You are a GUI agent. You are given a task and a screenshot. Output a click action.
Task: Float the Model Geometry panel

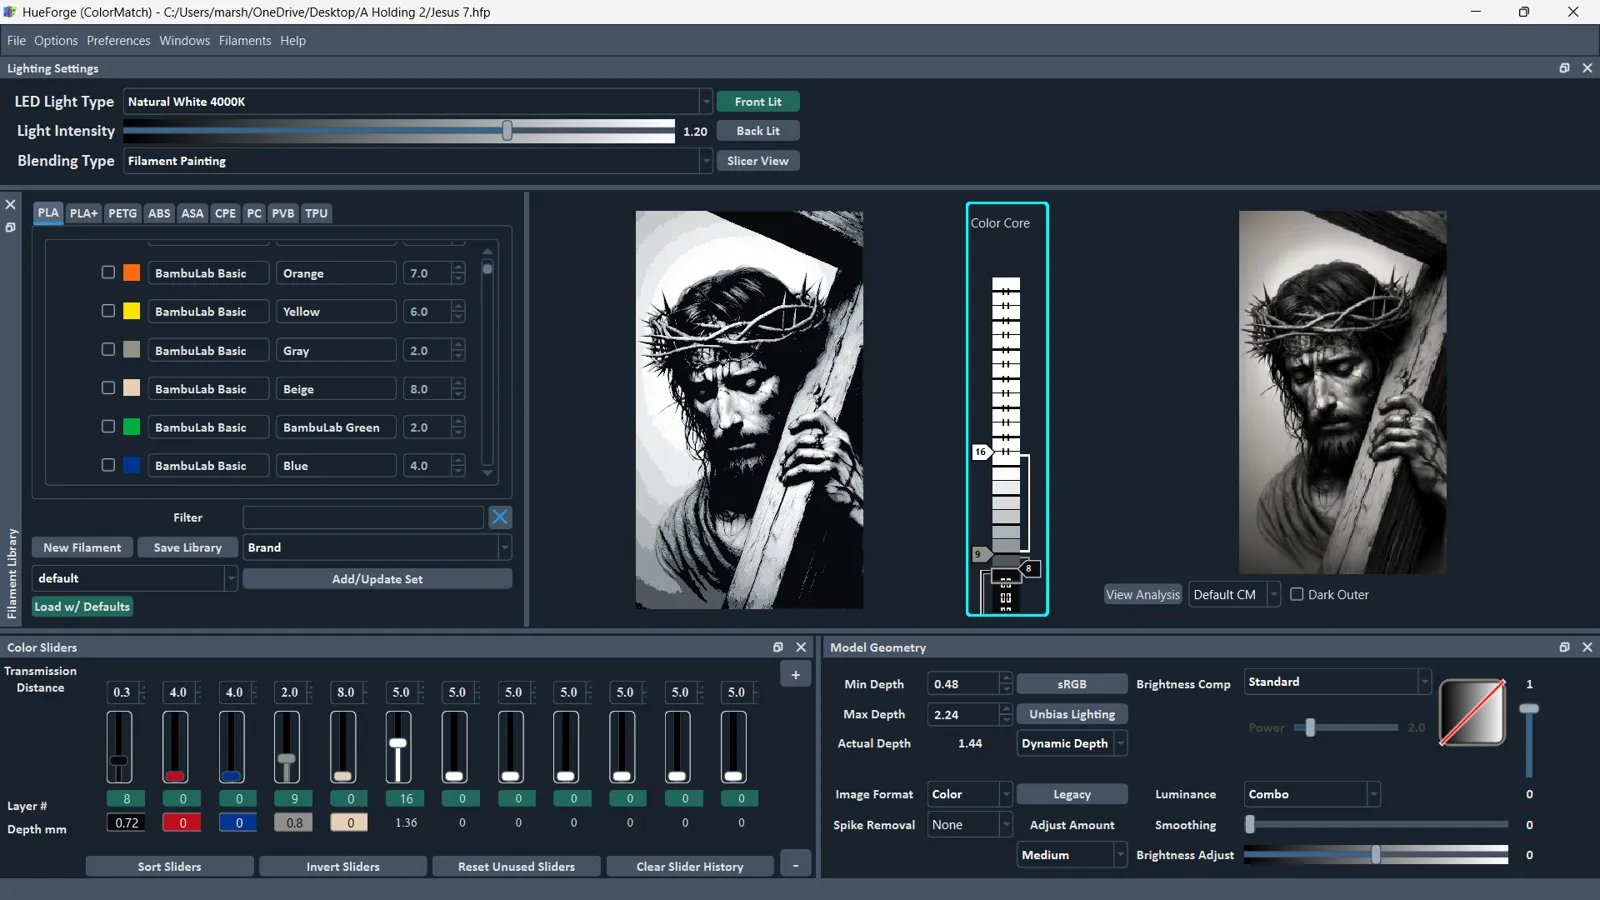pos(1564,647)
